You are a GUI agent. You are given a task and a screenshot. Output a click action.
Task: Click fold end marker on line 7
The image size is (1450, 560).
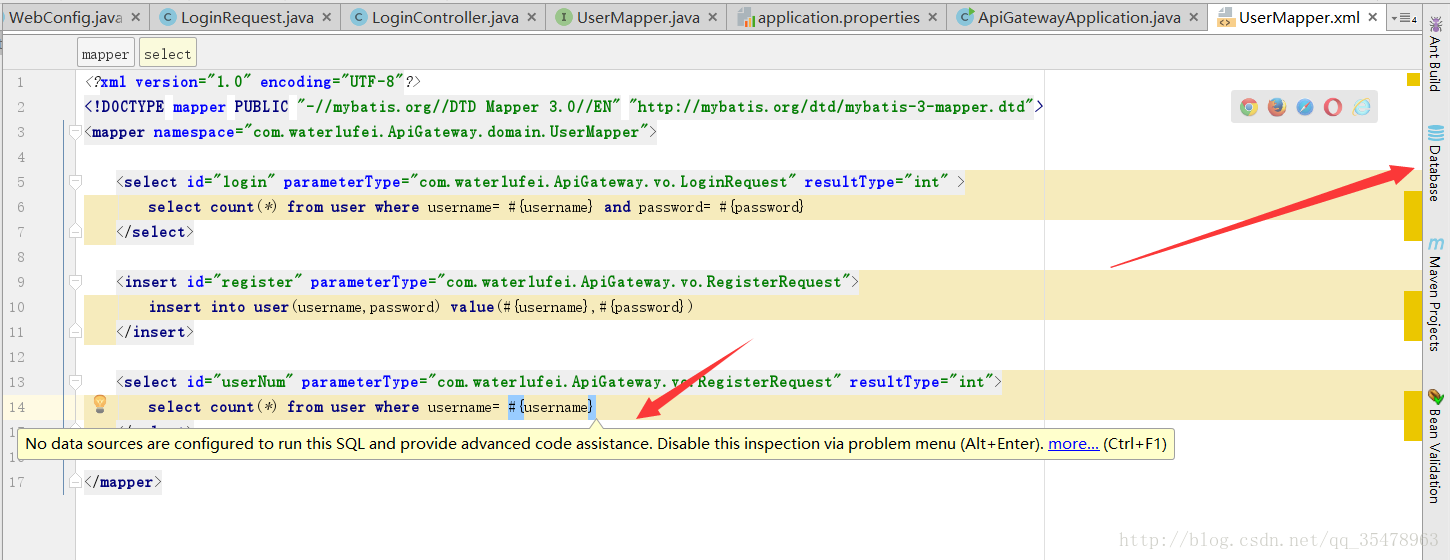75,232
